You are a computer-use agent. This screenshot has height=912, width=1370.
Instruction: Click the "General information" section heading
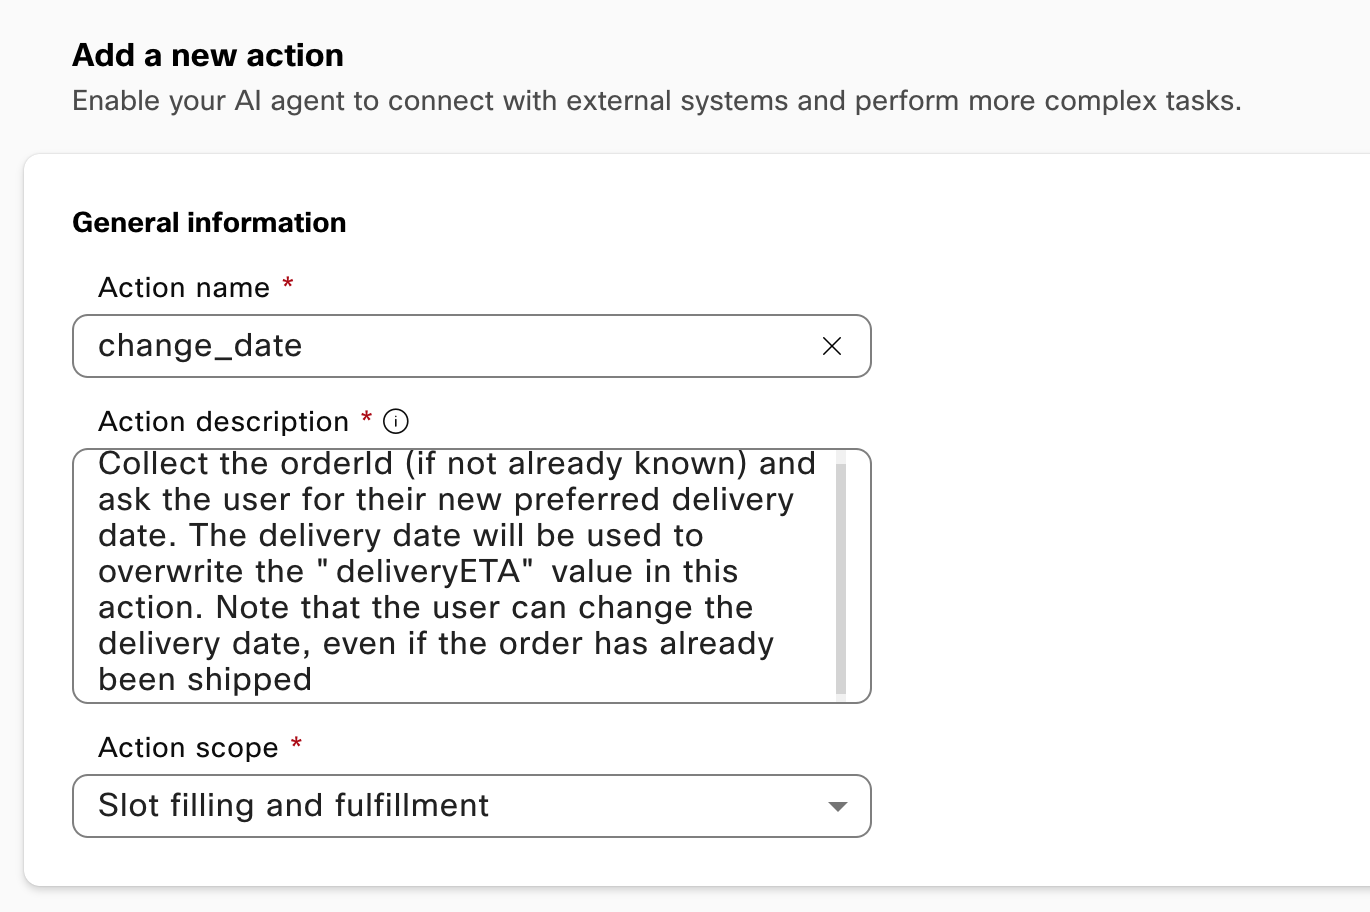tap(209, 222)
